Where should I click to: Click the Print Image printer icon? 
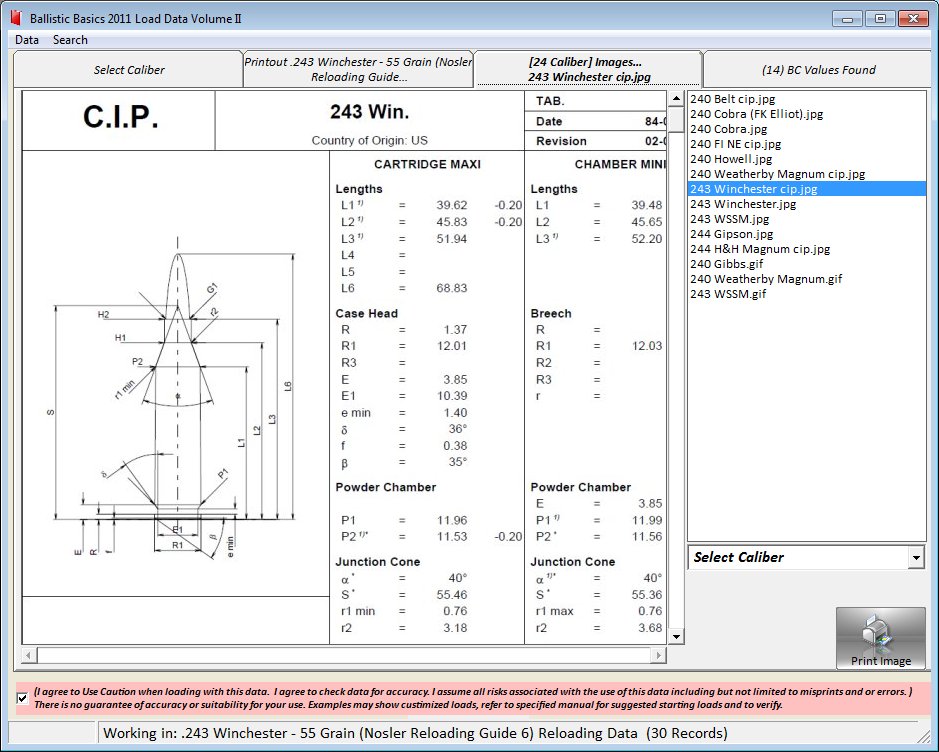tap(880, 637)
